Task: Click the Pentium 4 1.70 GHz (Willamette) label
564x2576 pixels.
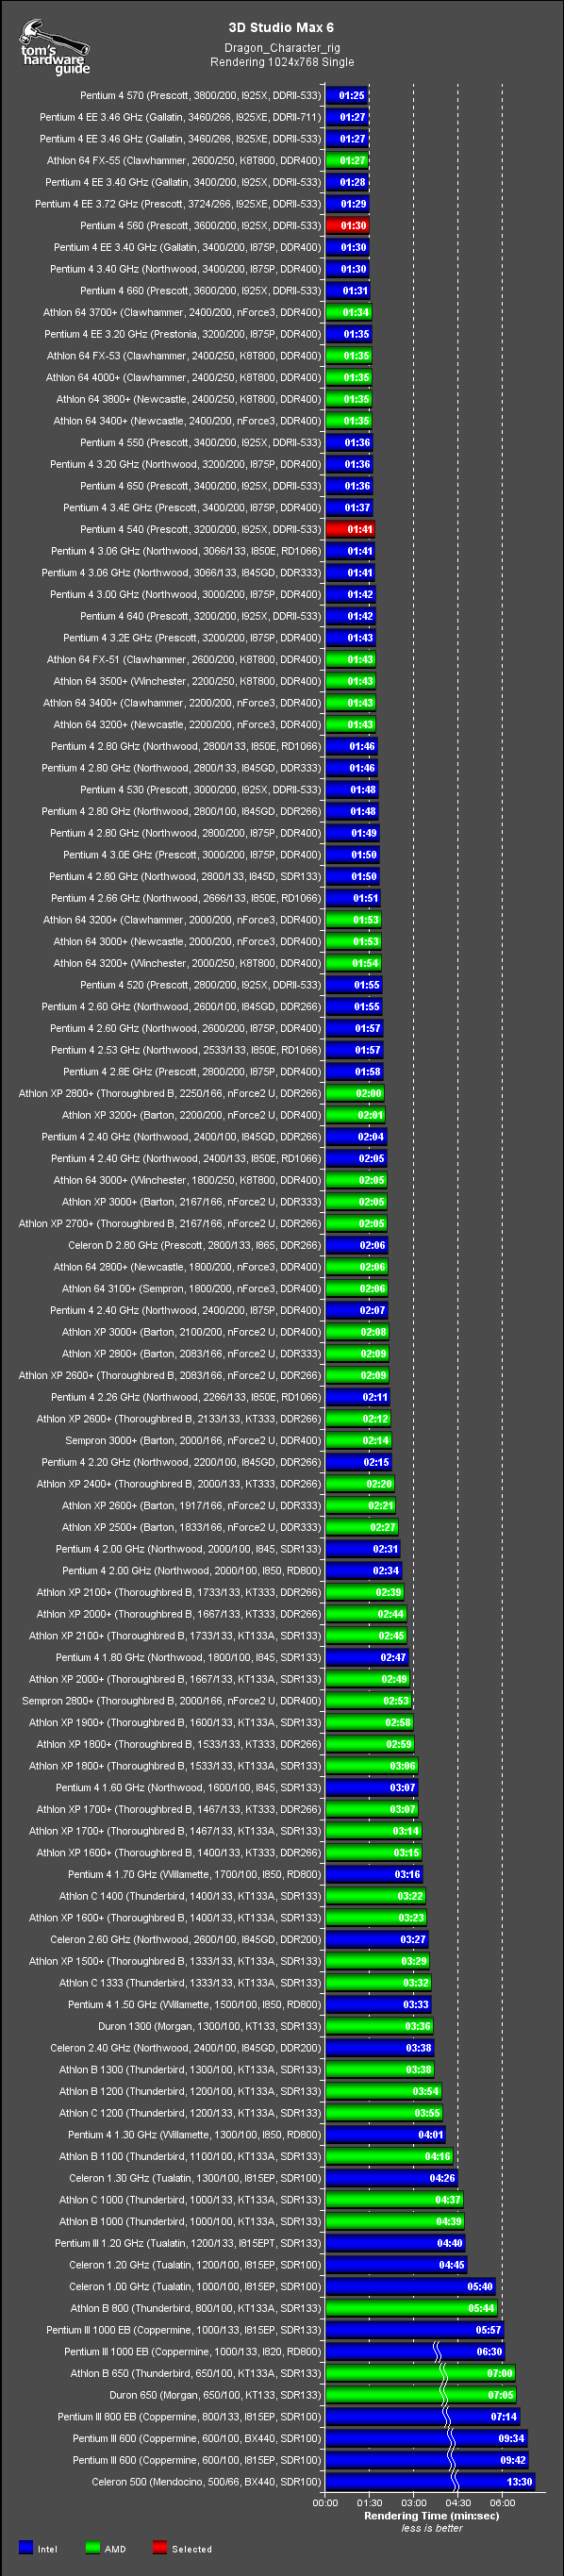Action: pos(195,1875)
